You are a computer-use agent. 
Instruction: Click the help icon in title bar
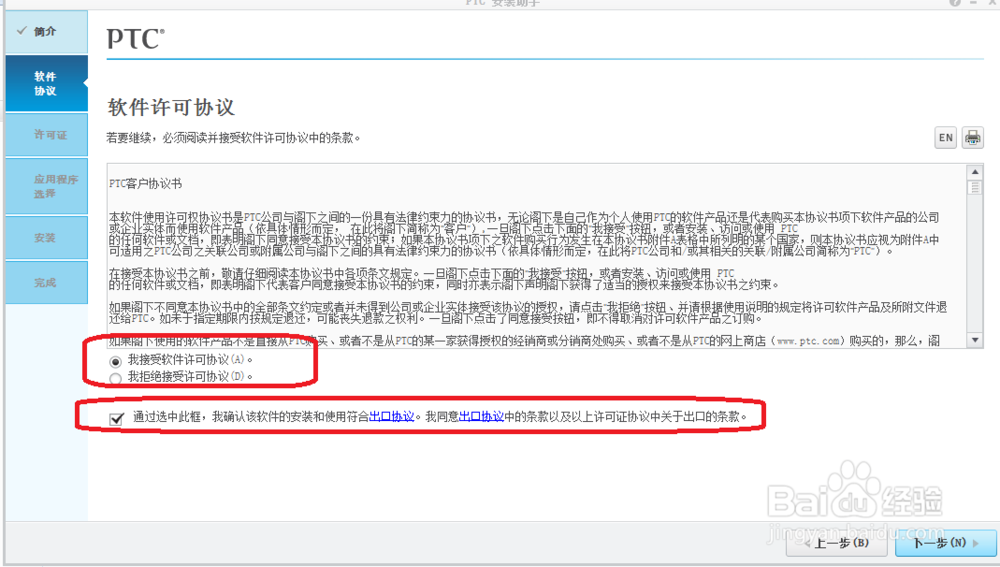(955, 3)
